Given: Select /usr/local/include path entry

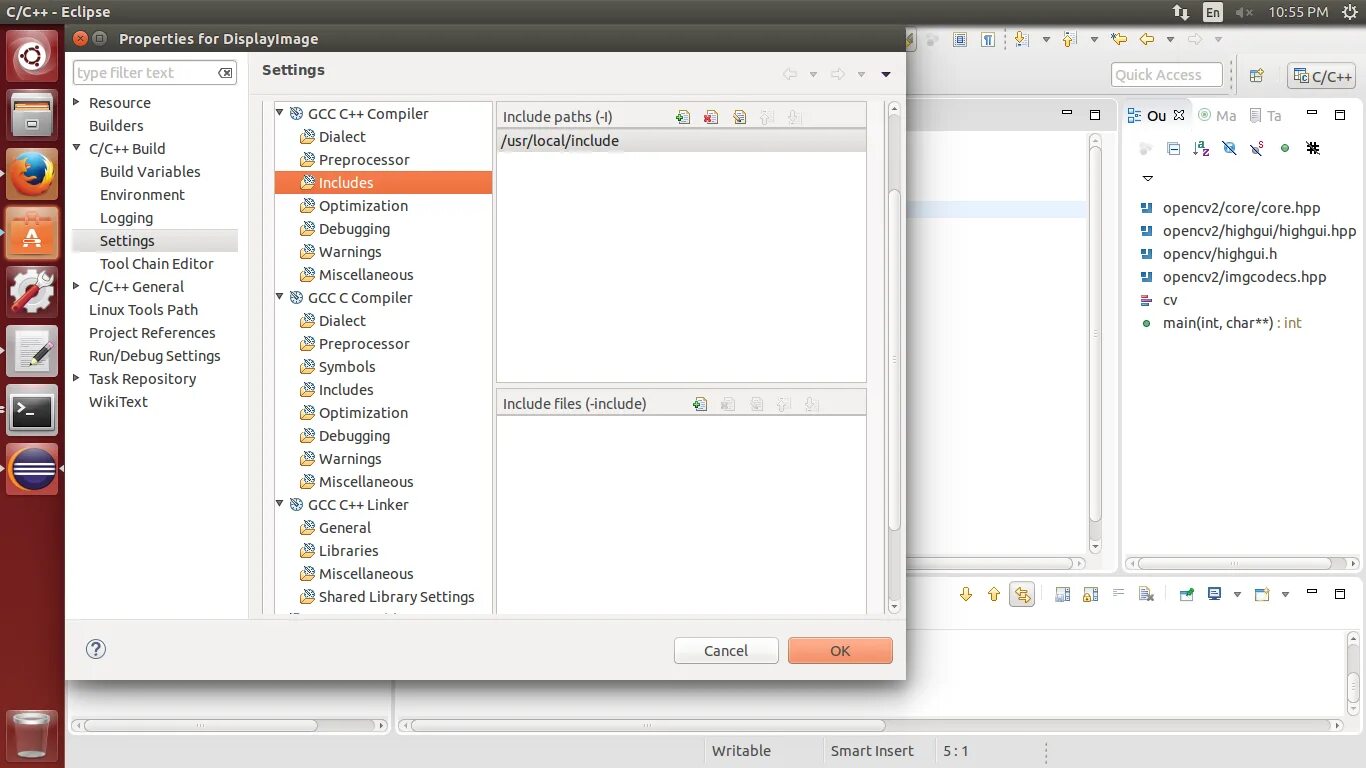Looking at the screenshot, I should (x=681, y=141).
